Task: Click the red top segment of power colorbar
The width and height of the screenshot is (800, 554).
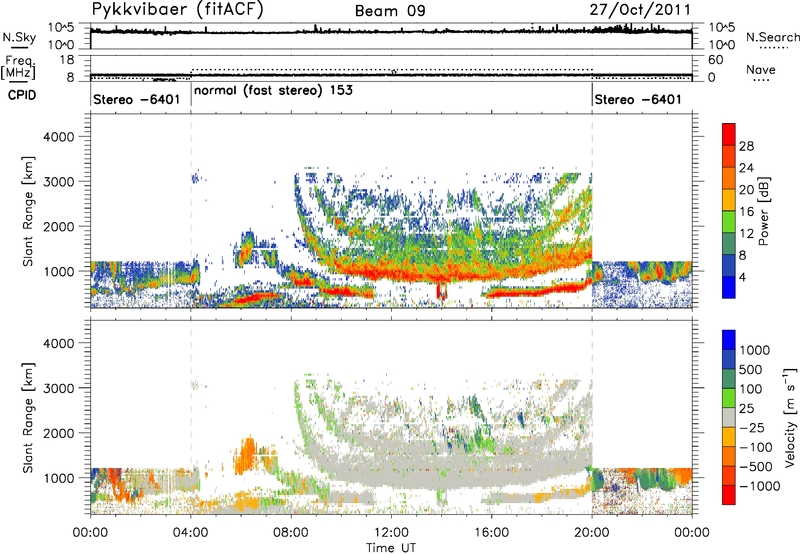Action: [x=729, y=135]
